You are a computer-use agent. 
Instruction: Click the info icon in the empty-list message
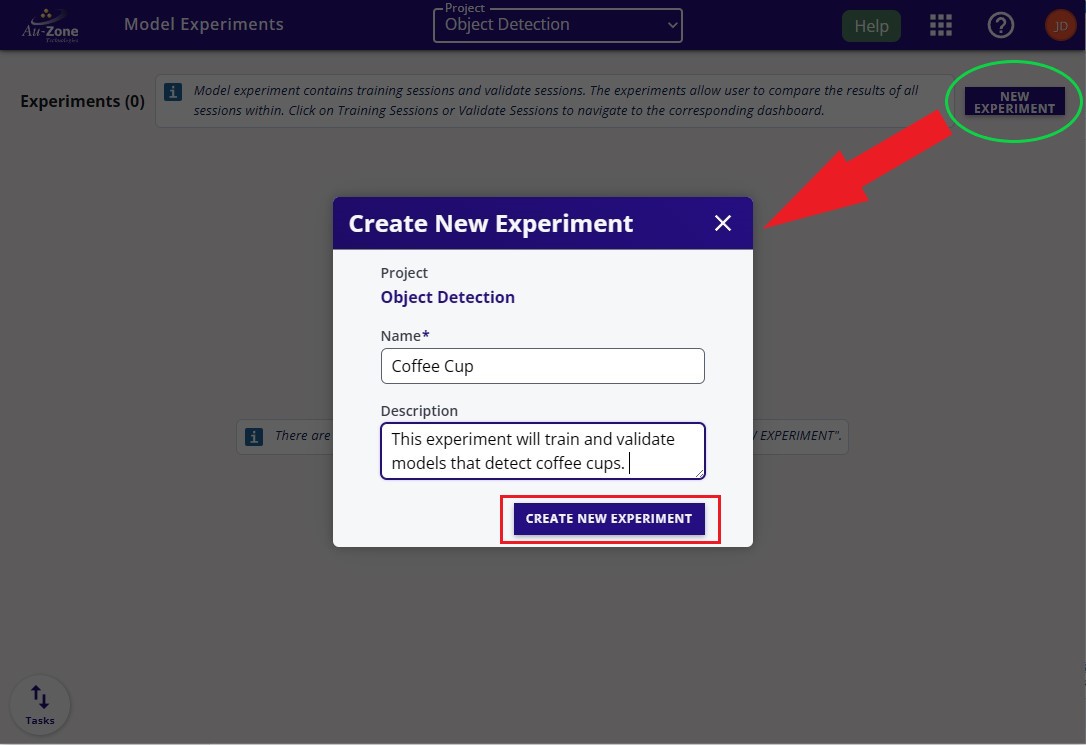point(254,436)
